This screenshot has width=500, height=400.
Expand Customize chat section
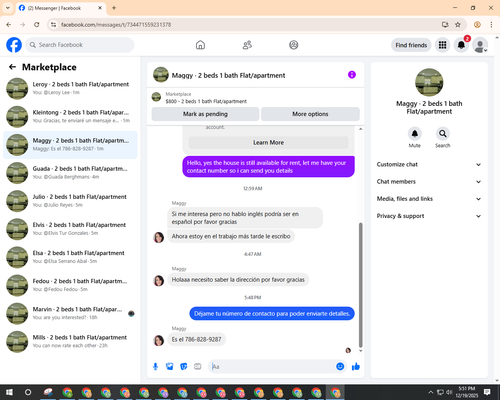click(x=429, y=164)
